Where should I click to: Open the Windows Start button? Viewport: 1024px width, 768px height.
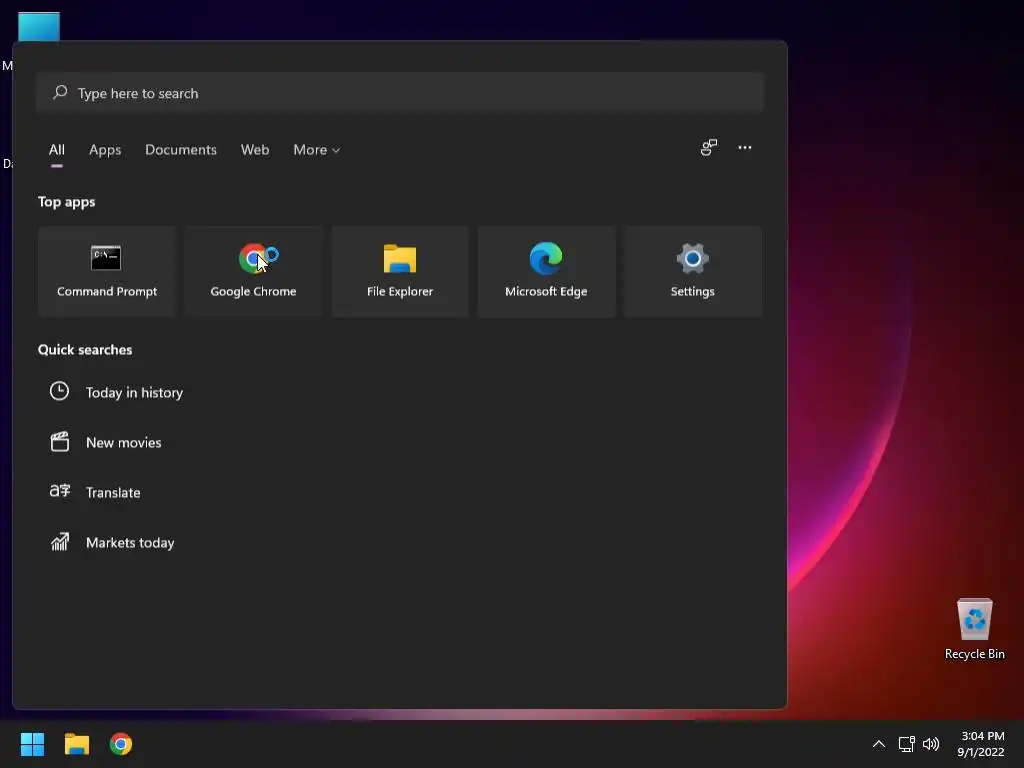point(32,744)
